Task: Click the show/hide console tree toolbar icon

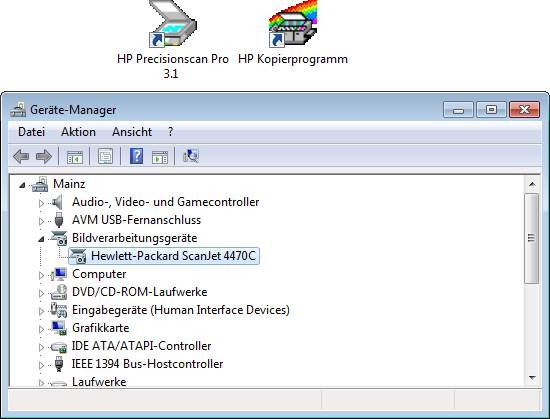Action: (x=75, y=157)
